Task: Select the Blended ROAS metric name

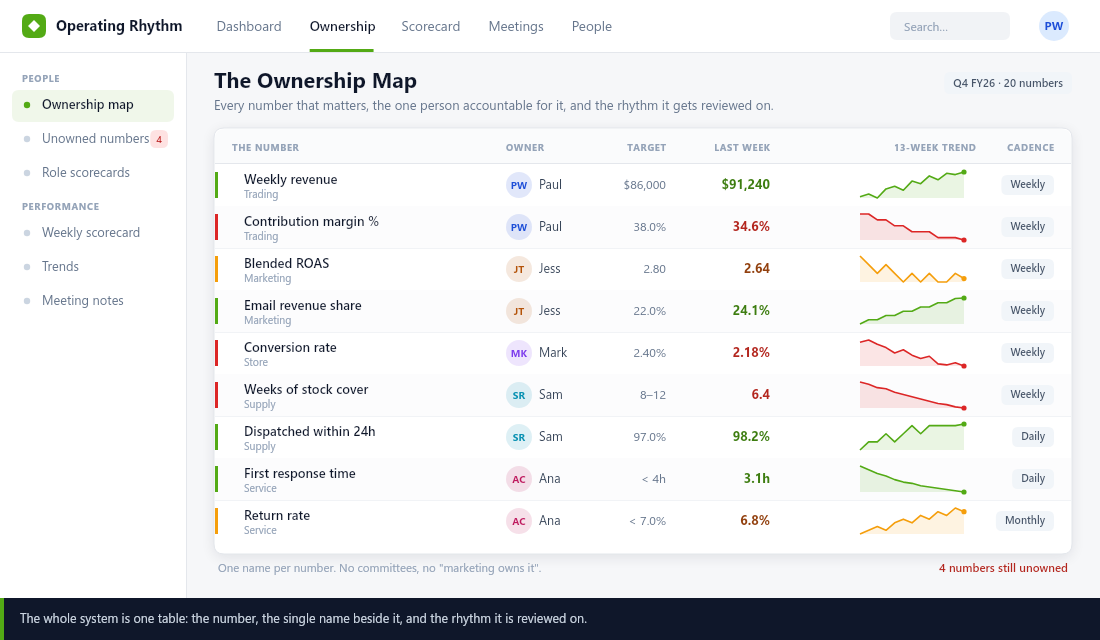Action: [286, 264]
